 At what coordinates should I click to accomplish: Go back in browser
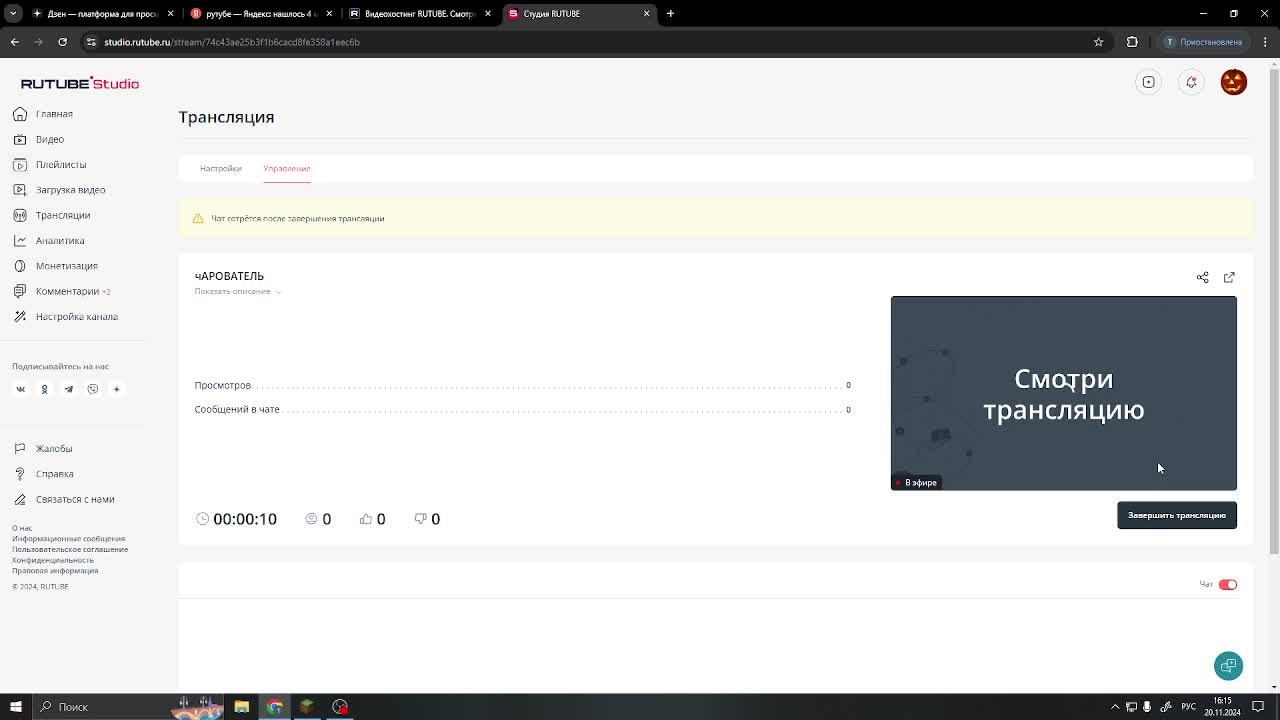(x=14, y=42)
